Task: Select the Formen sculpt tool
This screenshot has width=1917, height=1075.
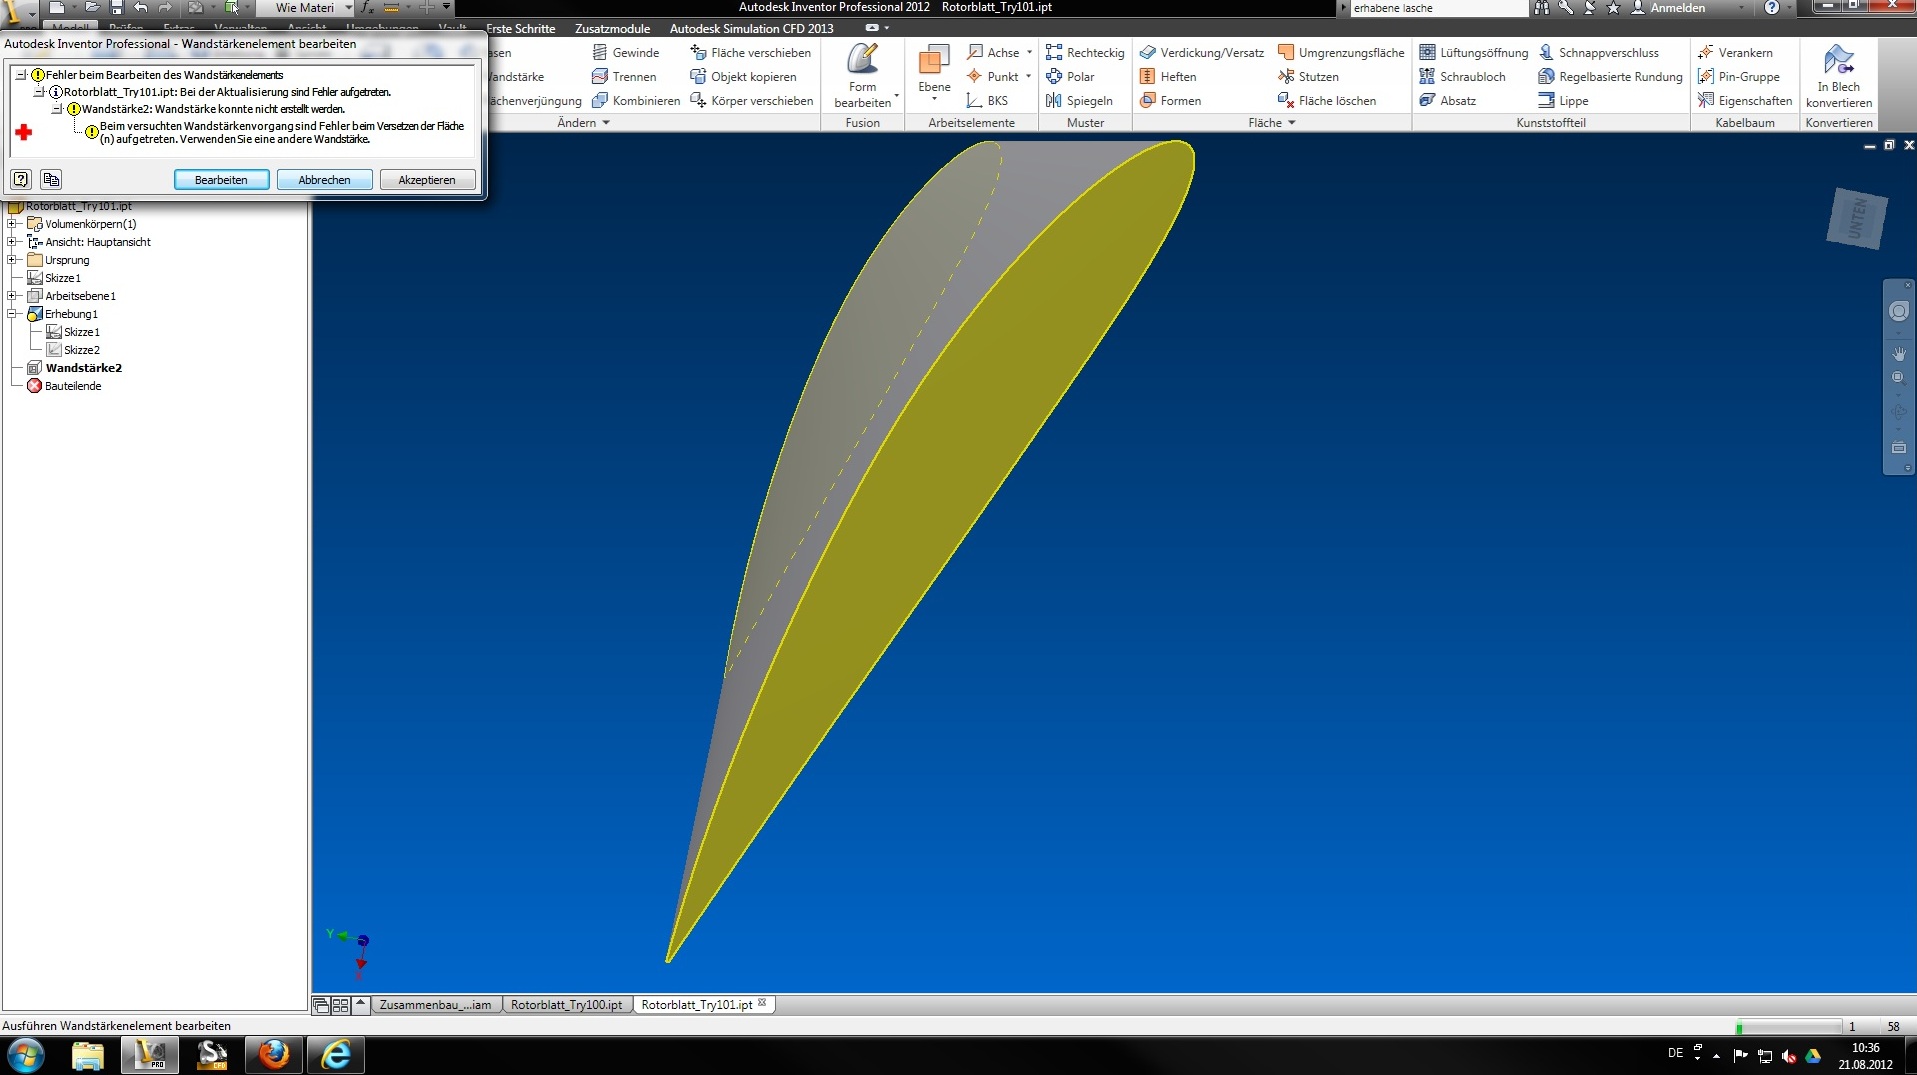Action: [x=1170, y=100]
